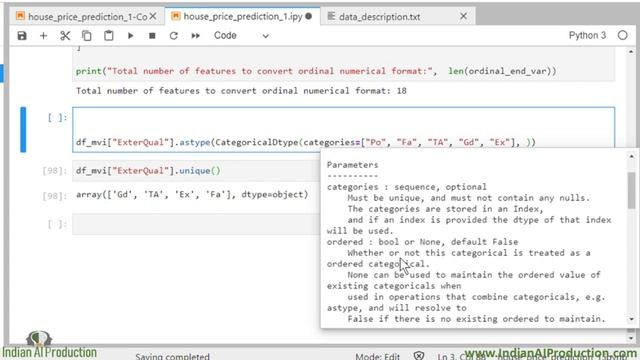
Task: Interrupt the kernel with the stop icon
Action: pyautogui.click(x=152, y=36)
